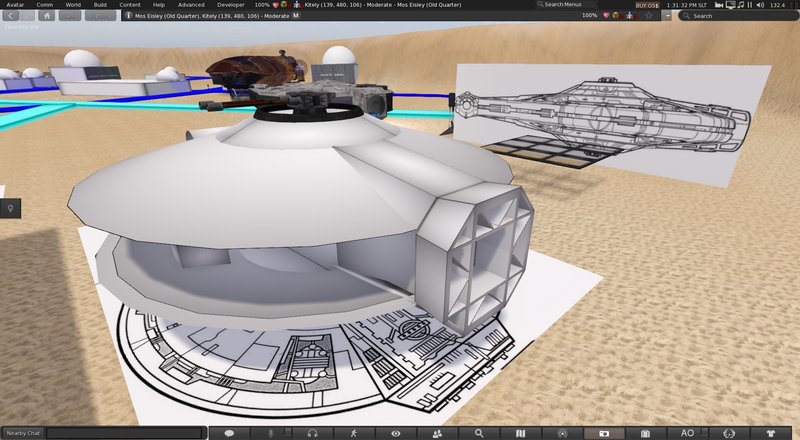The width and height of the screenshot is (800, 440).
Task: Click the navigation Back arrow button
Action: pyautogui.click(x=11, y=16)
